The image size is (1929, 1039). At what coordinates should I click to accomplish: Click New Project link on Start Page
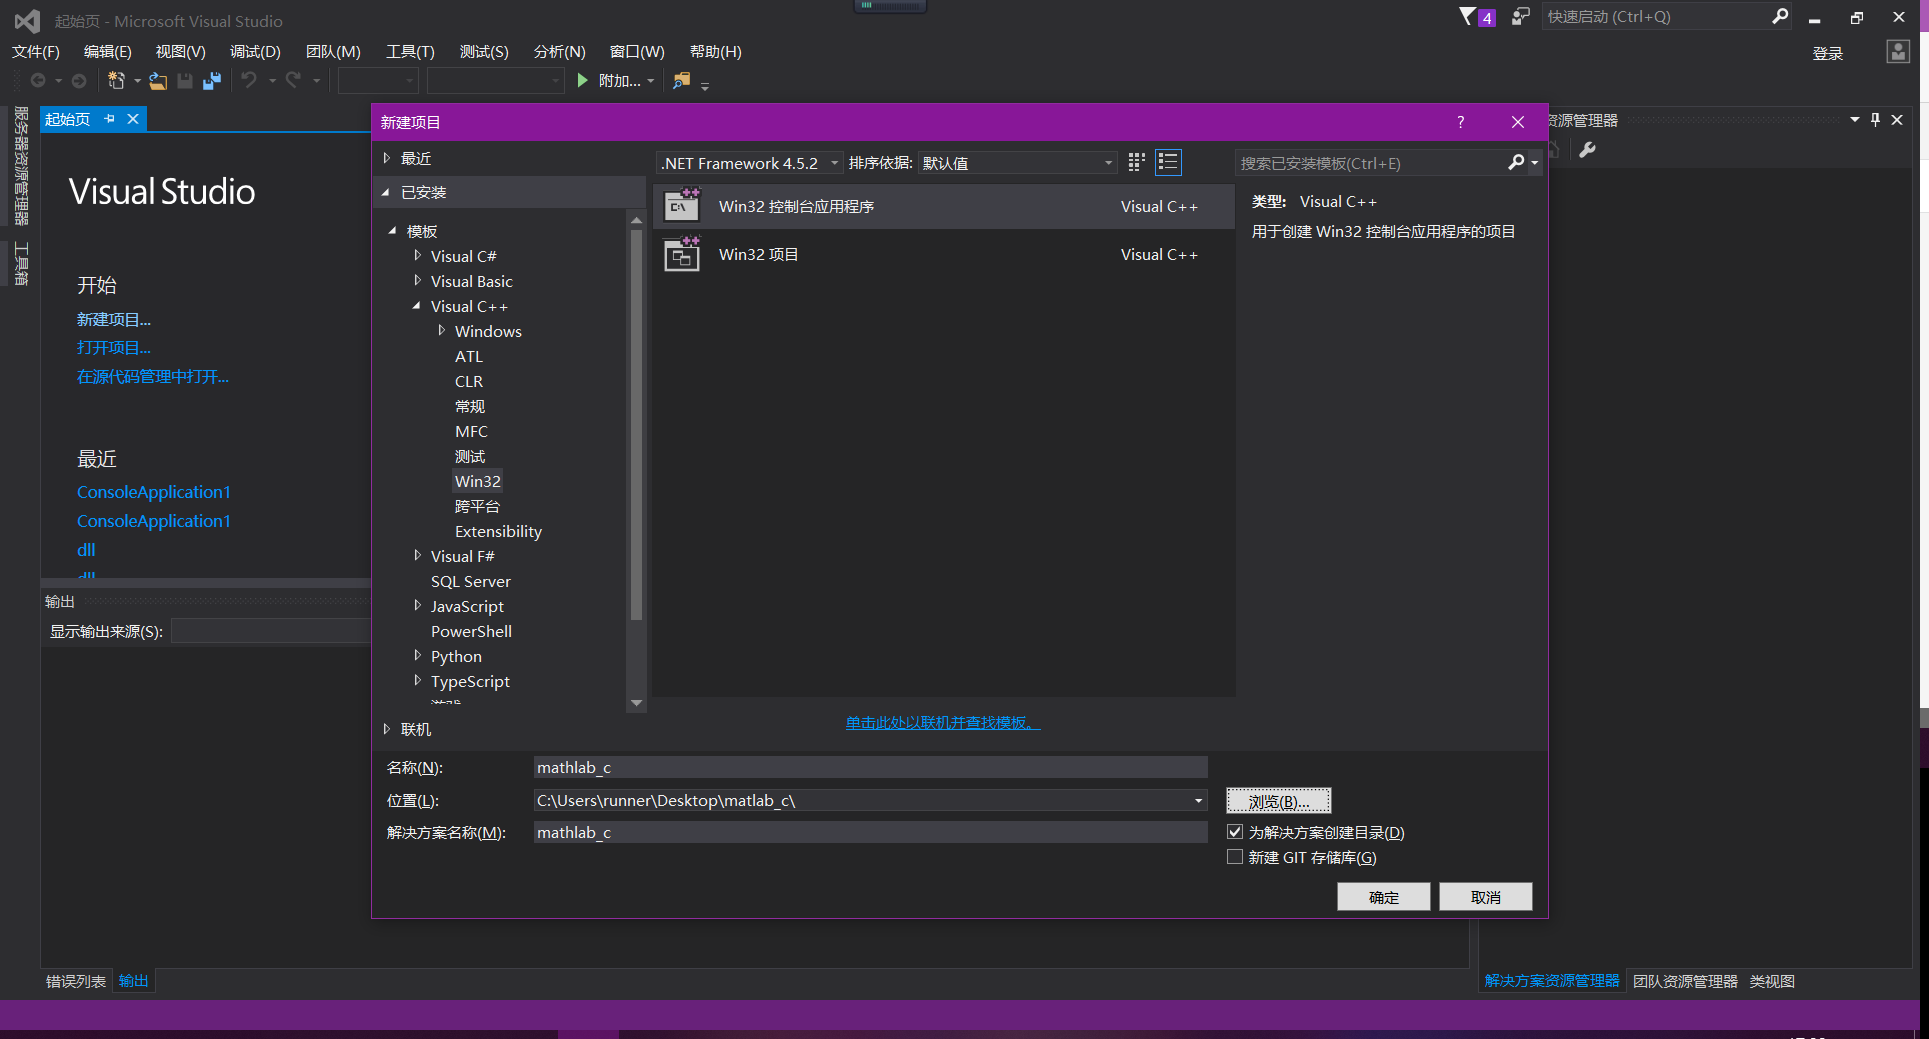pyautogui.click(x=114, y=319)
